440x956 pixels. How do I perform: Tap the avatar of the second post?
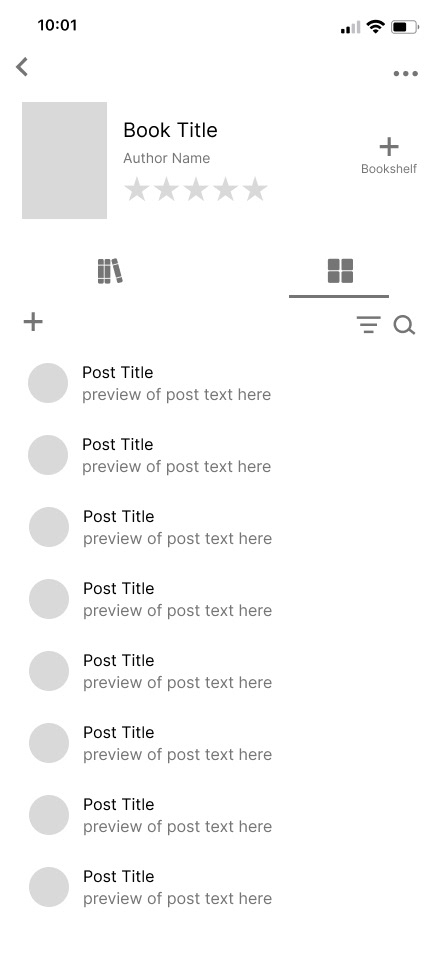pos(48,455)
